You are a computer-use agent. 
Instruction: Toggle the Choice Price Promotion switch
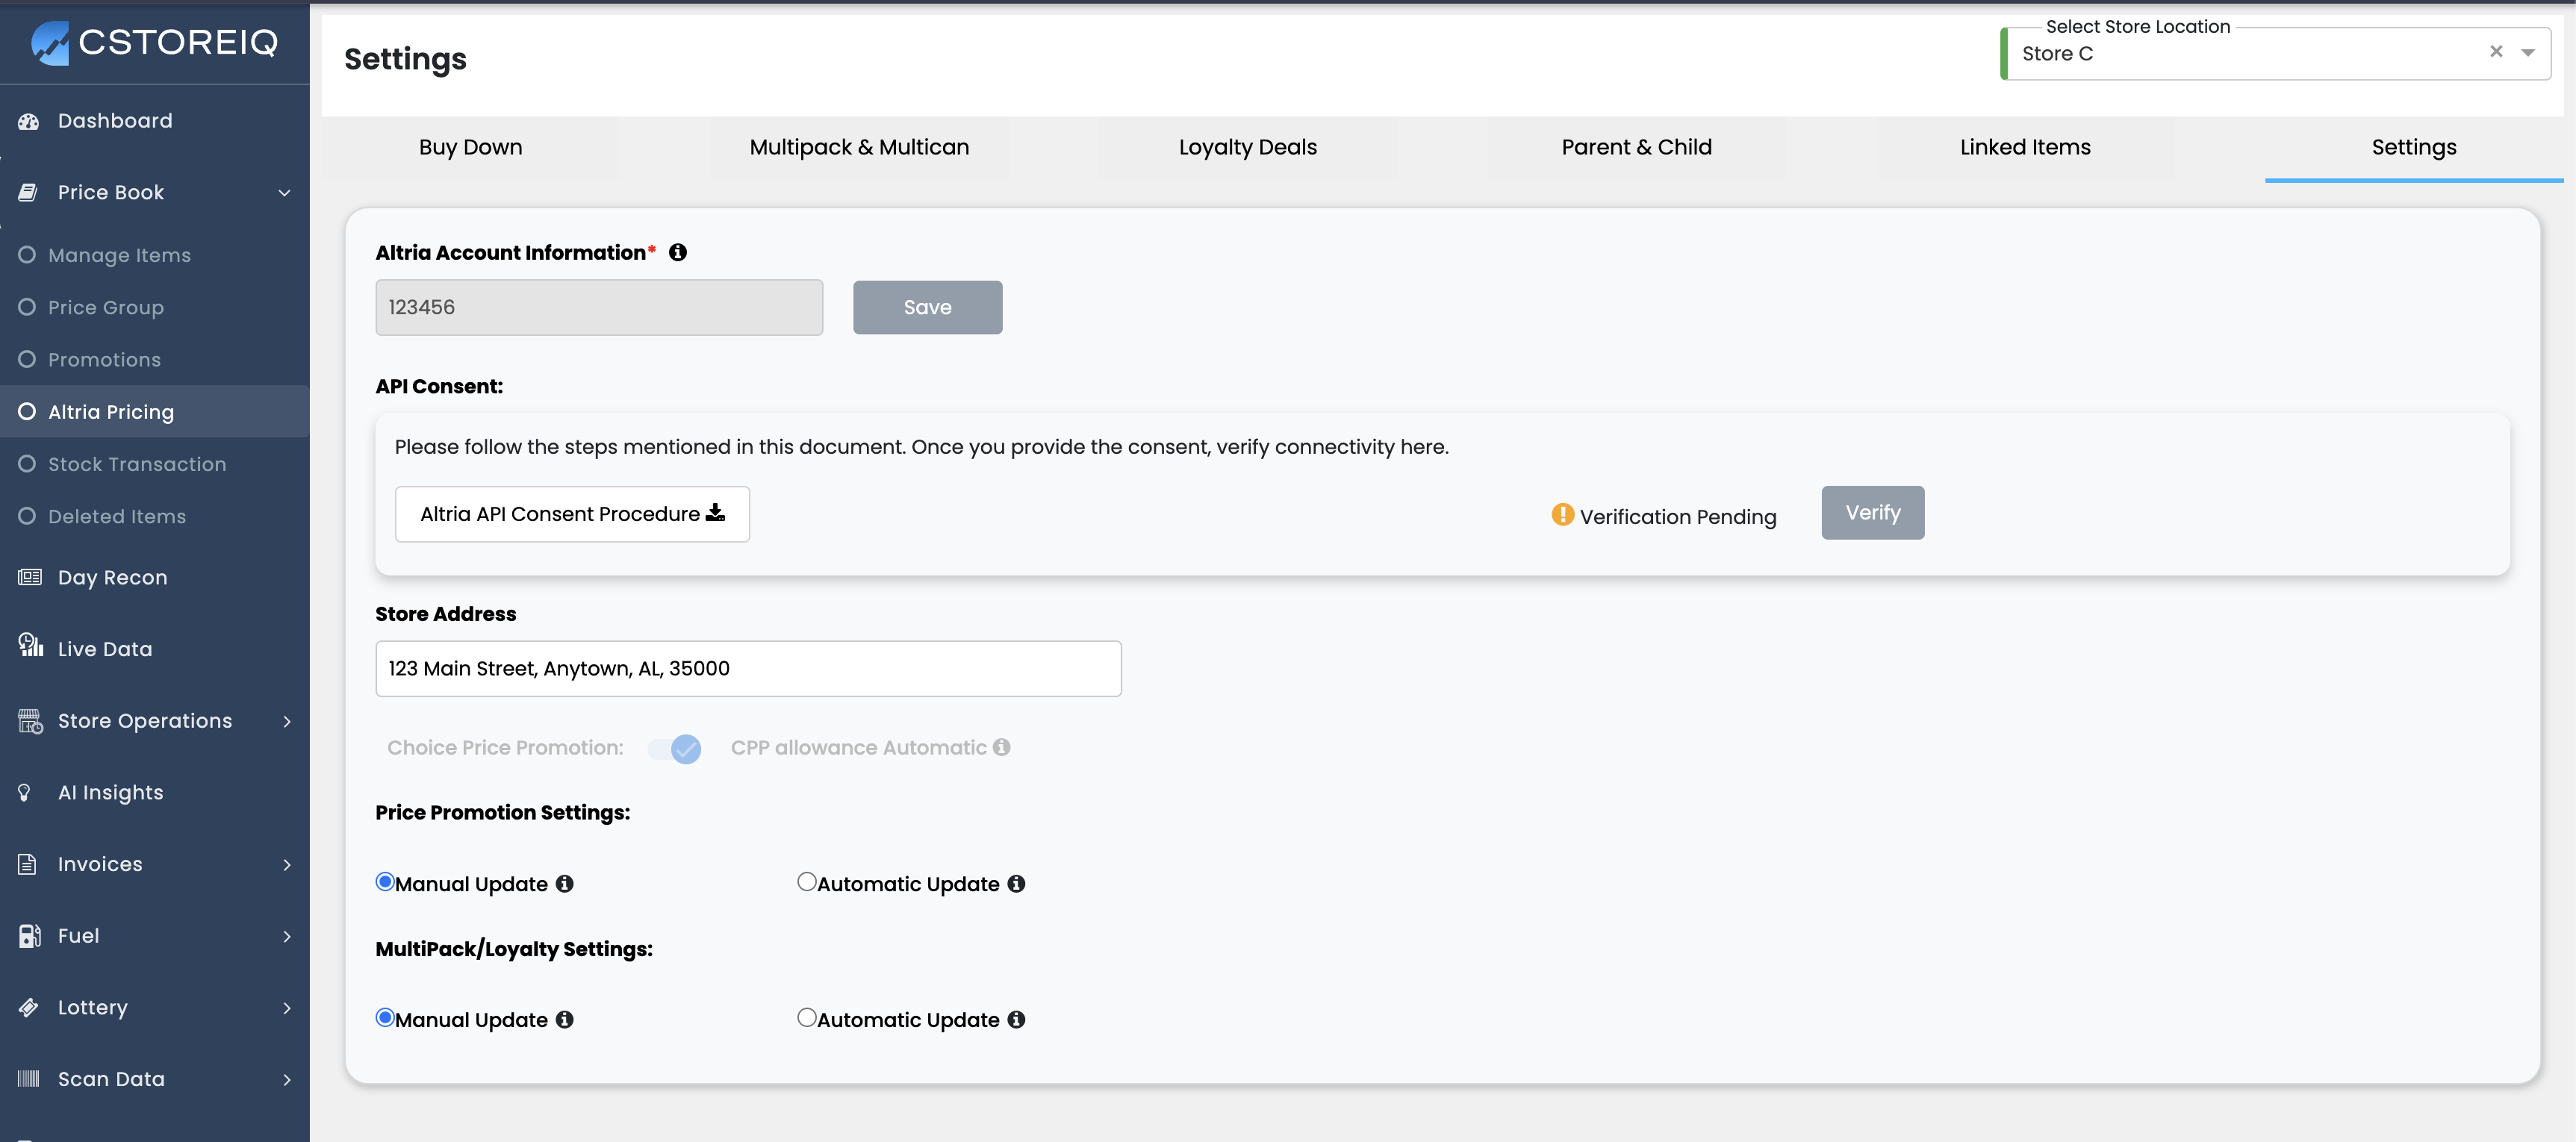[x=675, y=748]
